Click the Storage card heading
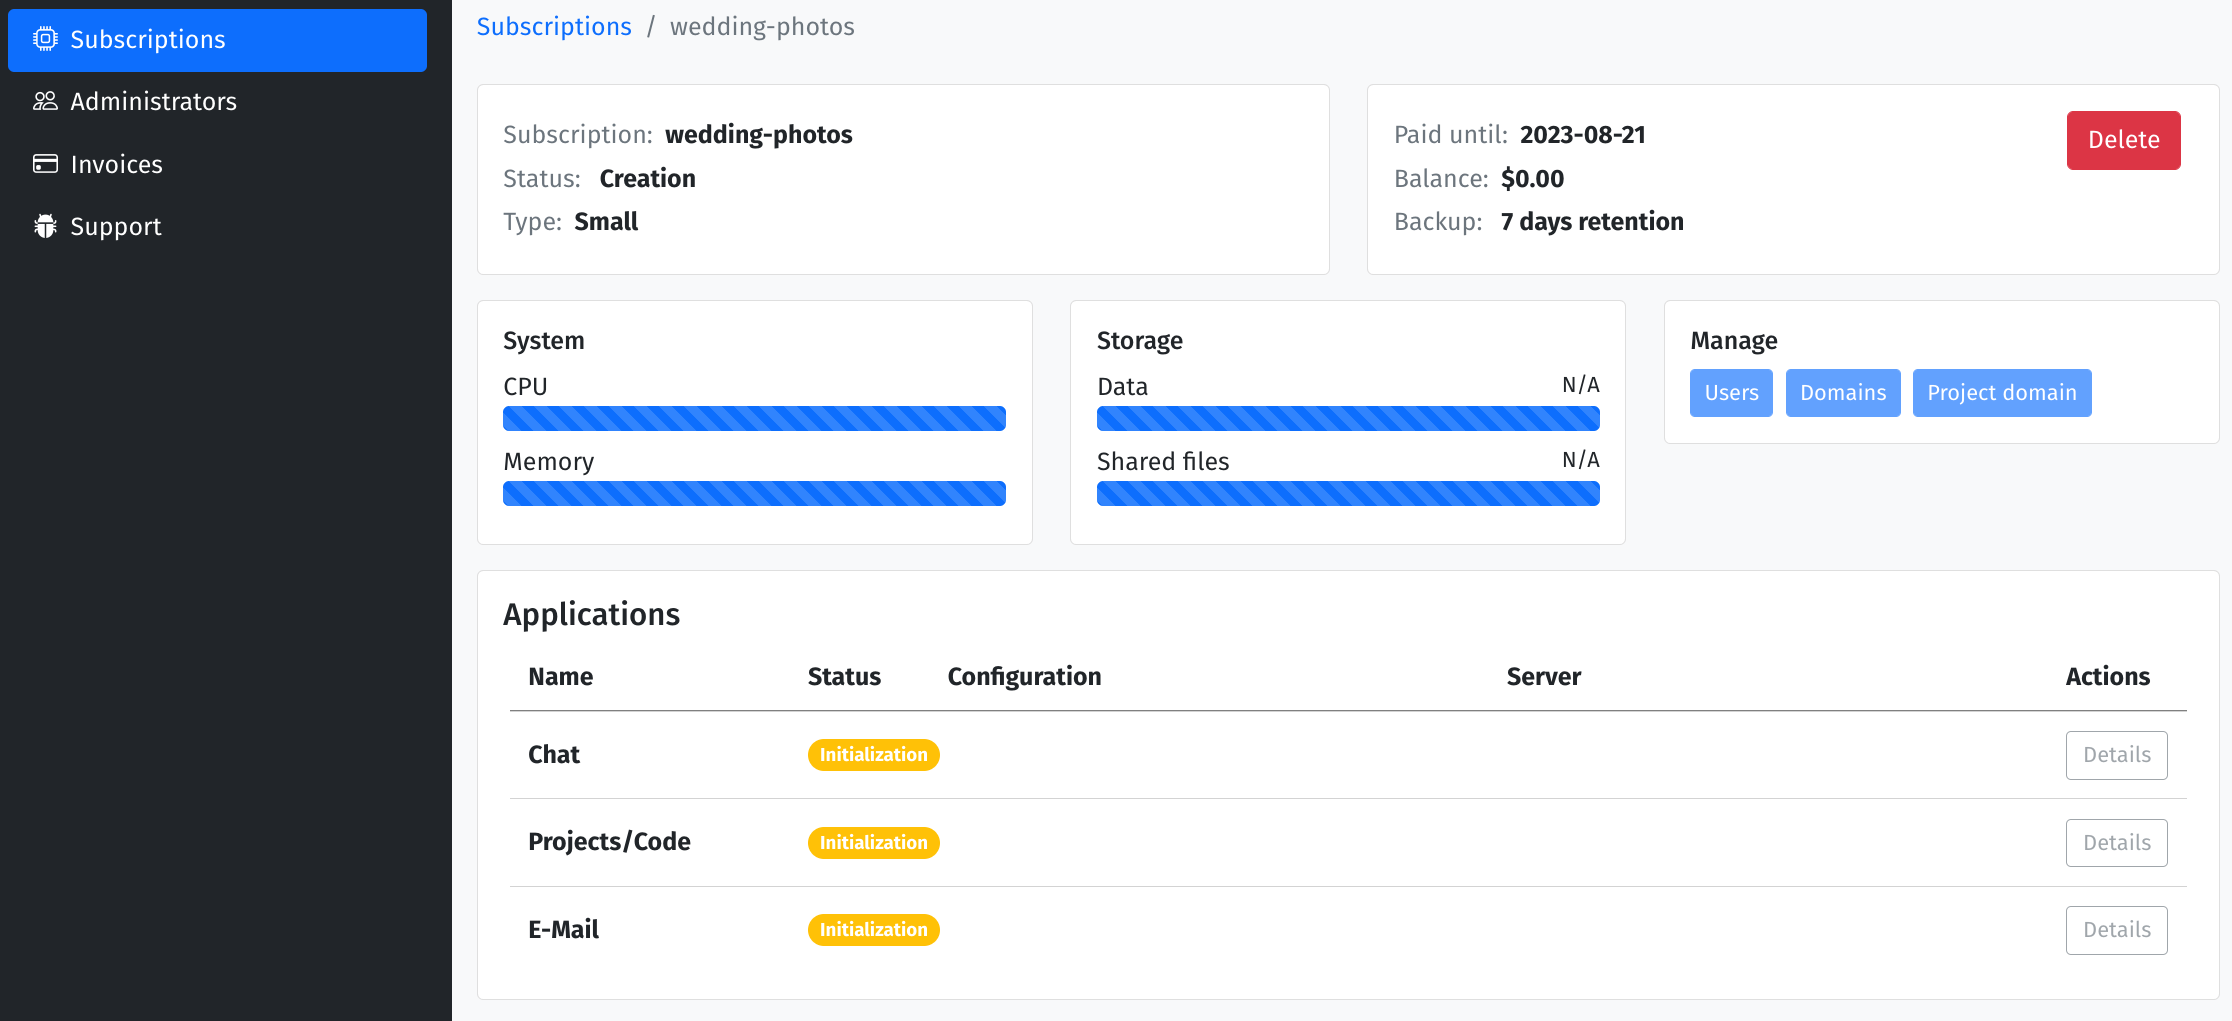This screenshot has height=1021, width=2232. (x=1139, y=341)
